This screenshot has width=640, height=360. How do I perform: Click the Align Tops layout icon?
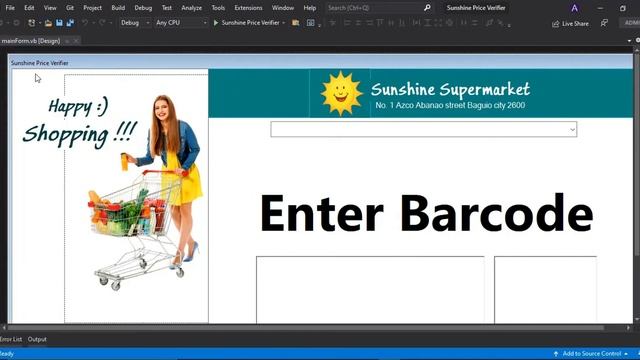pyautogui.click(x=380, y=23)
